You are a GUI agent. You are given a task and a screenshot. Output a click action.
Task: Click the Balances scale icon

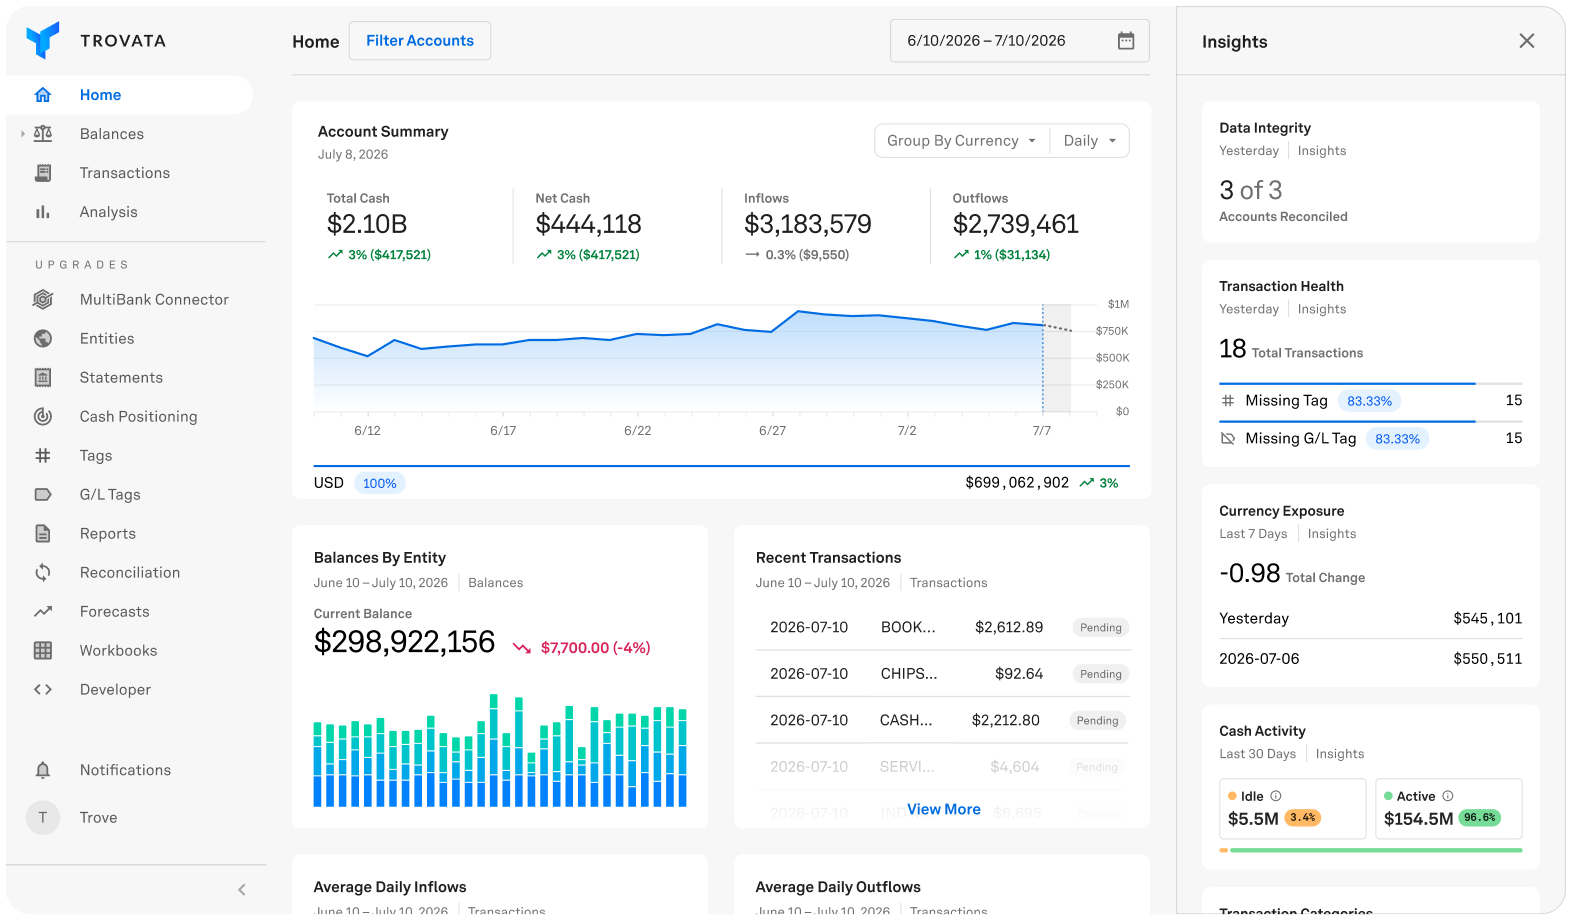[43, 134]
